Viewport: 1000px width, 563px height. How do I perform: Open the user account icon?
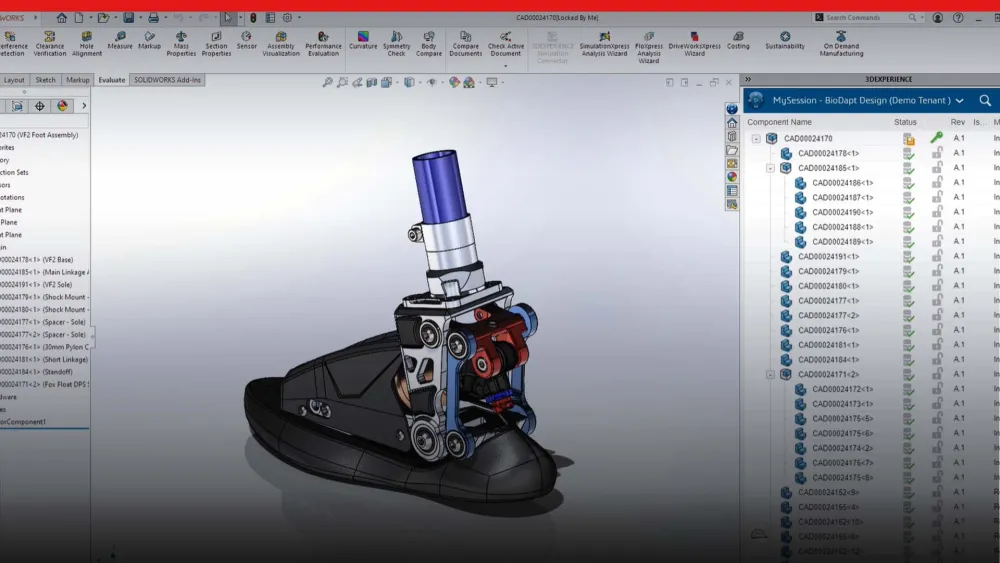point(938,17)
